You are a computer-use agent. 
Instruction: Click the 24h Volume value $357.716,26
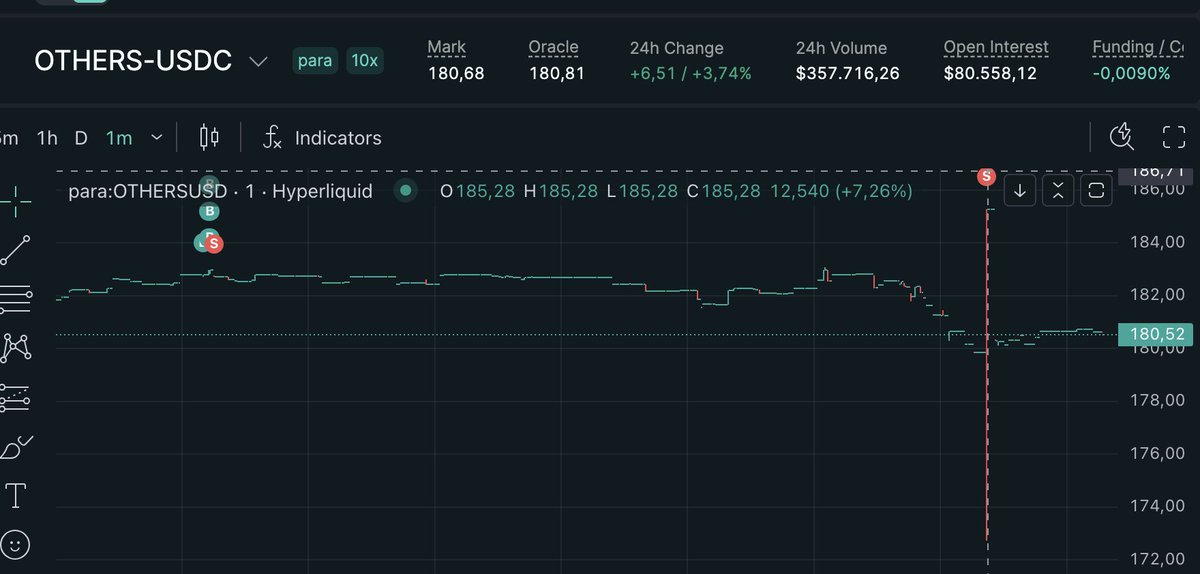[847, 73]
